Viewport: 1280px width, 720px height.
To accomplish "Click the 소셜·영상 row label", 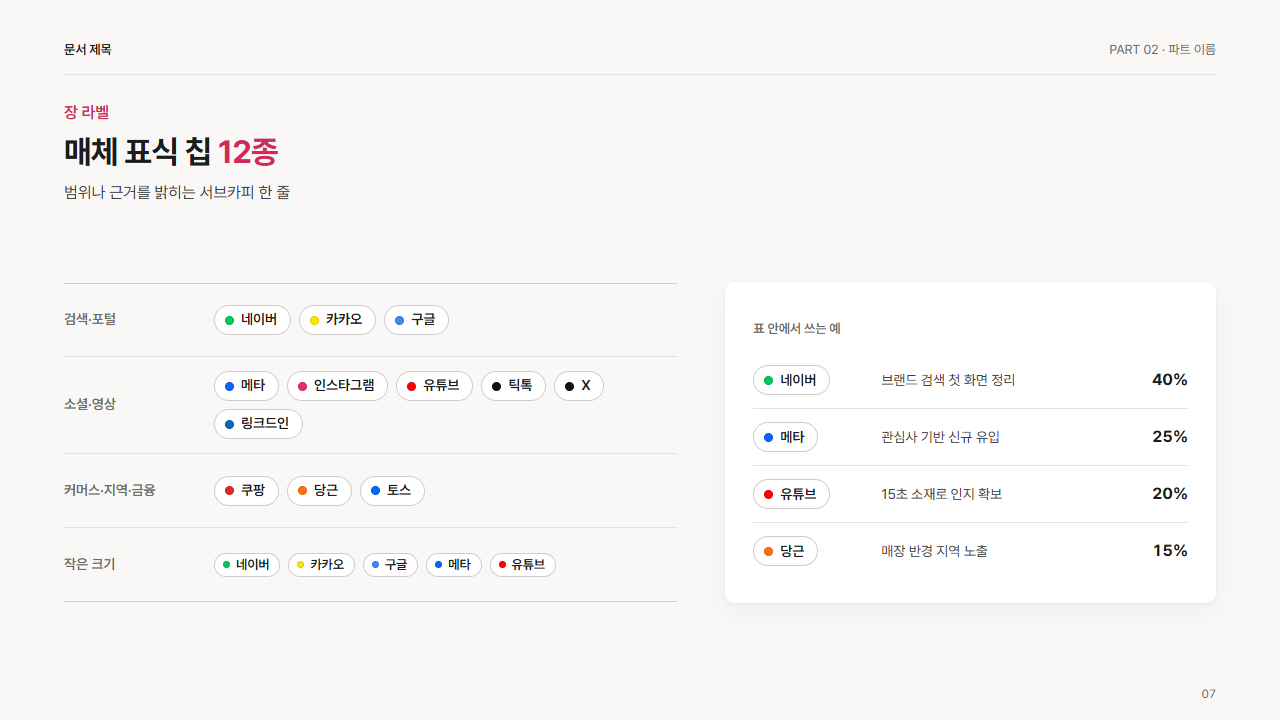I will (x=90, y=404).
